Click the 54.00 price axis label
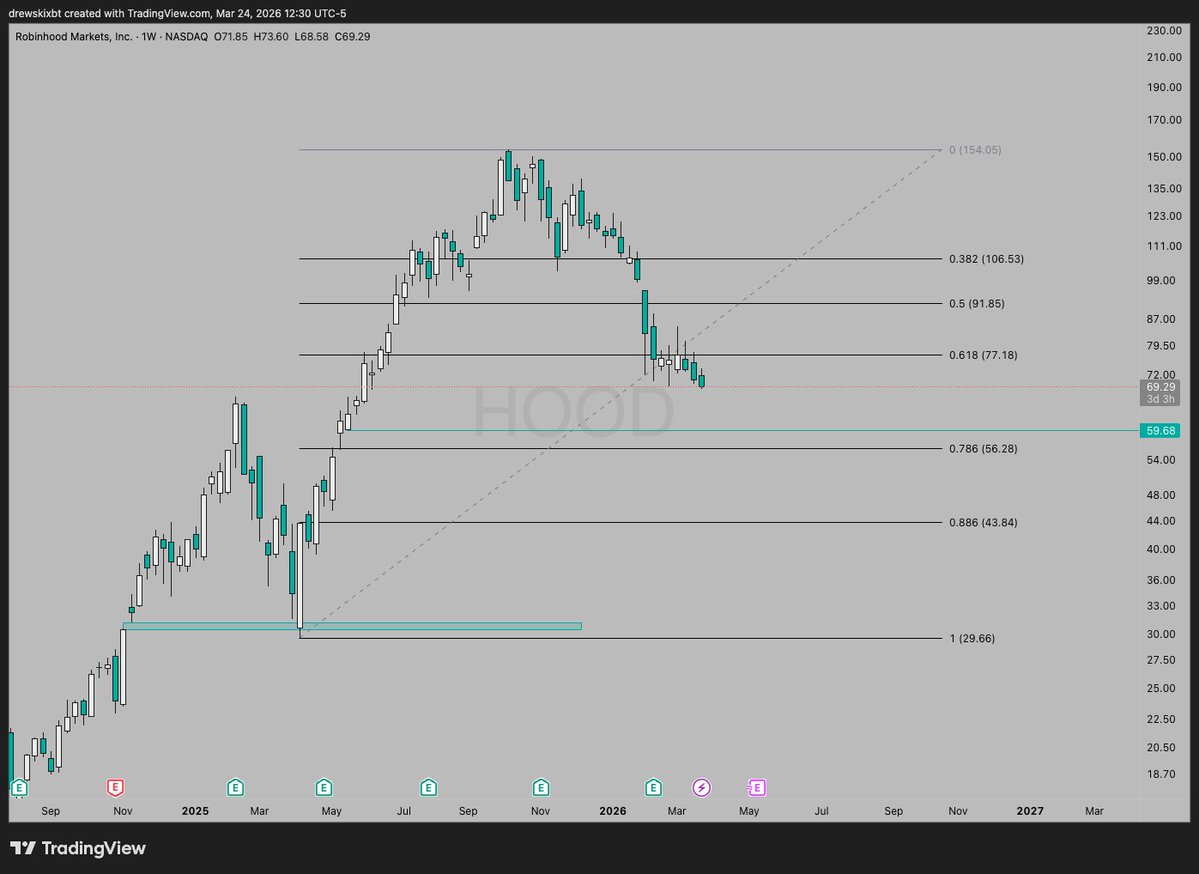Screen dimensions: 1199x874 click(1161, 460)
